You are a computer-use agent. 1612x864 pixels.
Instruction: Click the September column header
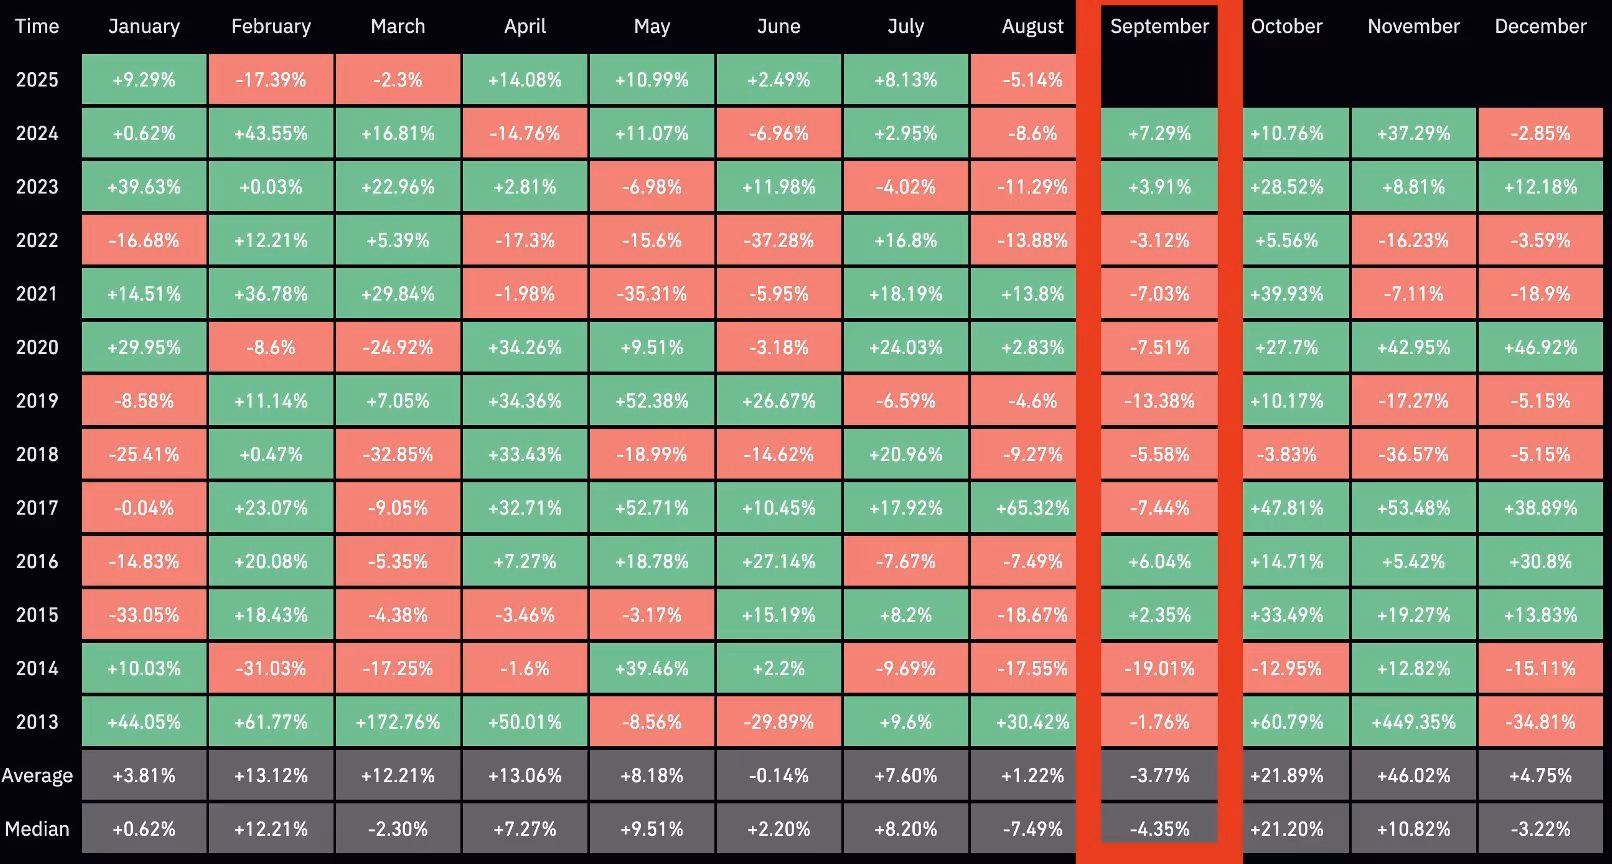(x=1159, y=27)
